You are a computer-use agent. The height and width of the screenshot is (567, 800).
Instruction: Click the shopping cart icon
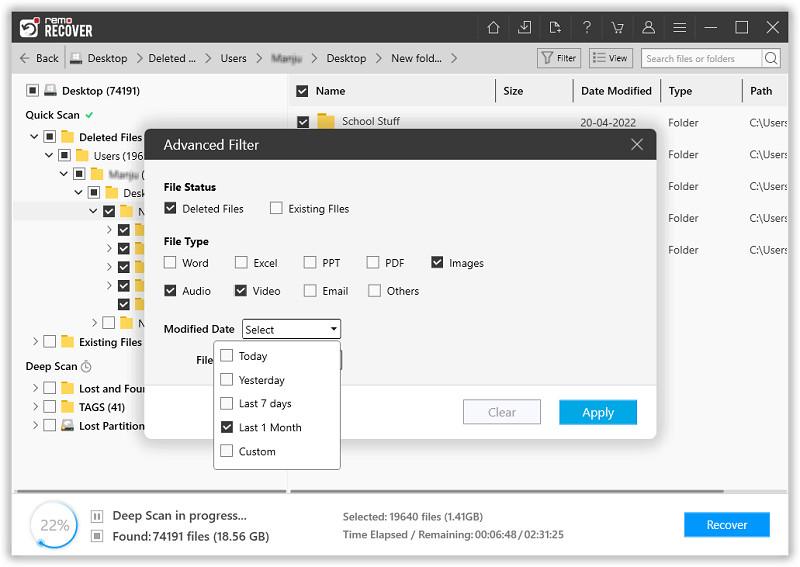point(618,27)
